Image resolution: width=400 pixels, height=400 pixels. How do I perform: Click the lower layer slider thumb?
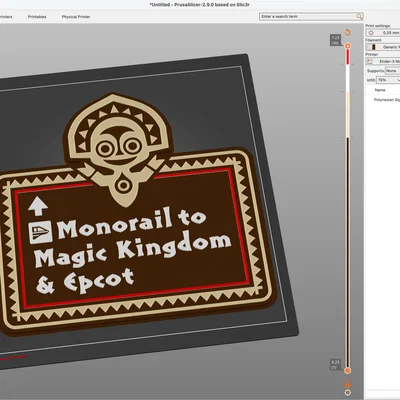coord(348,371)
